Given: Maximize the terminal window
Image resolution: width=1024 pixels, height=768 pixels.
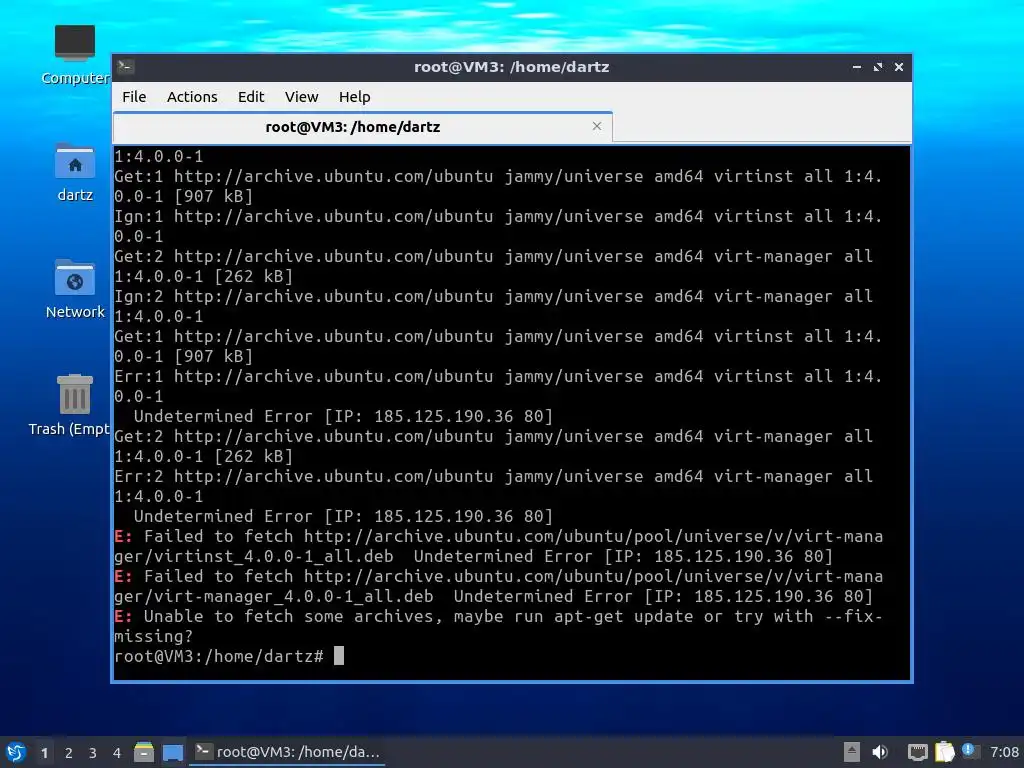Looking at the screenshot, I should pos(878,67).
